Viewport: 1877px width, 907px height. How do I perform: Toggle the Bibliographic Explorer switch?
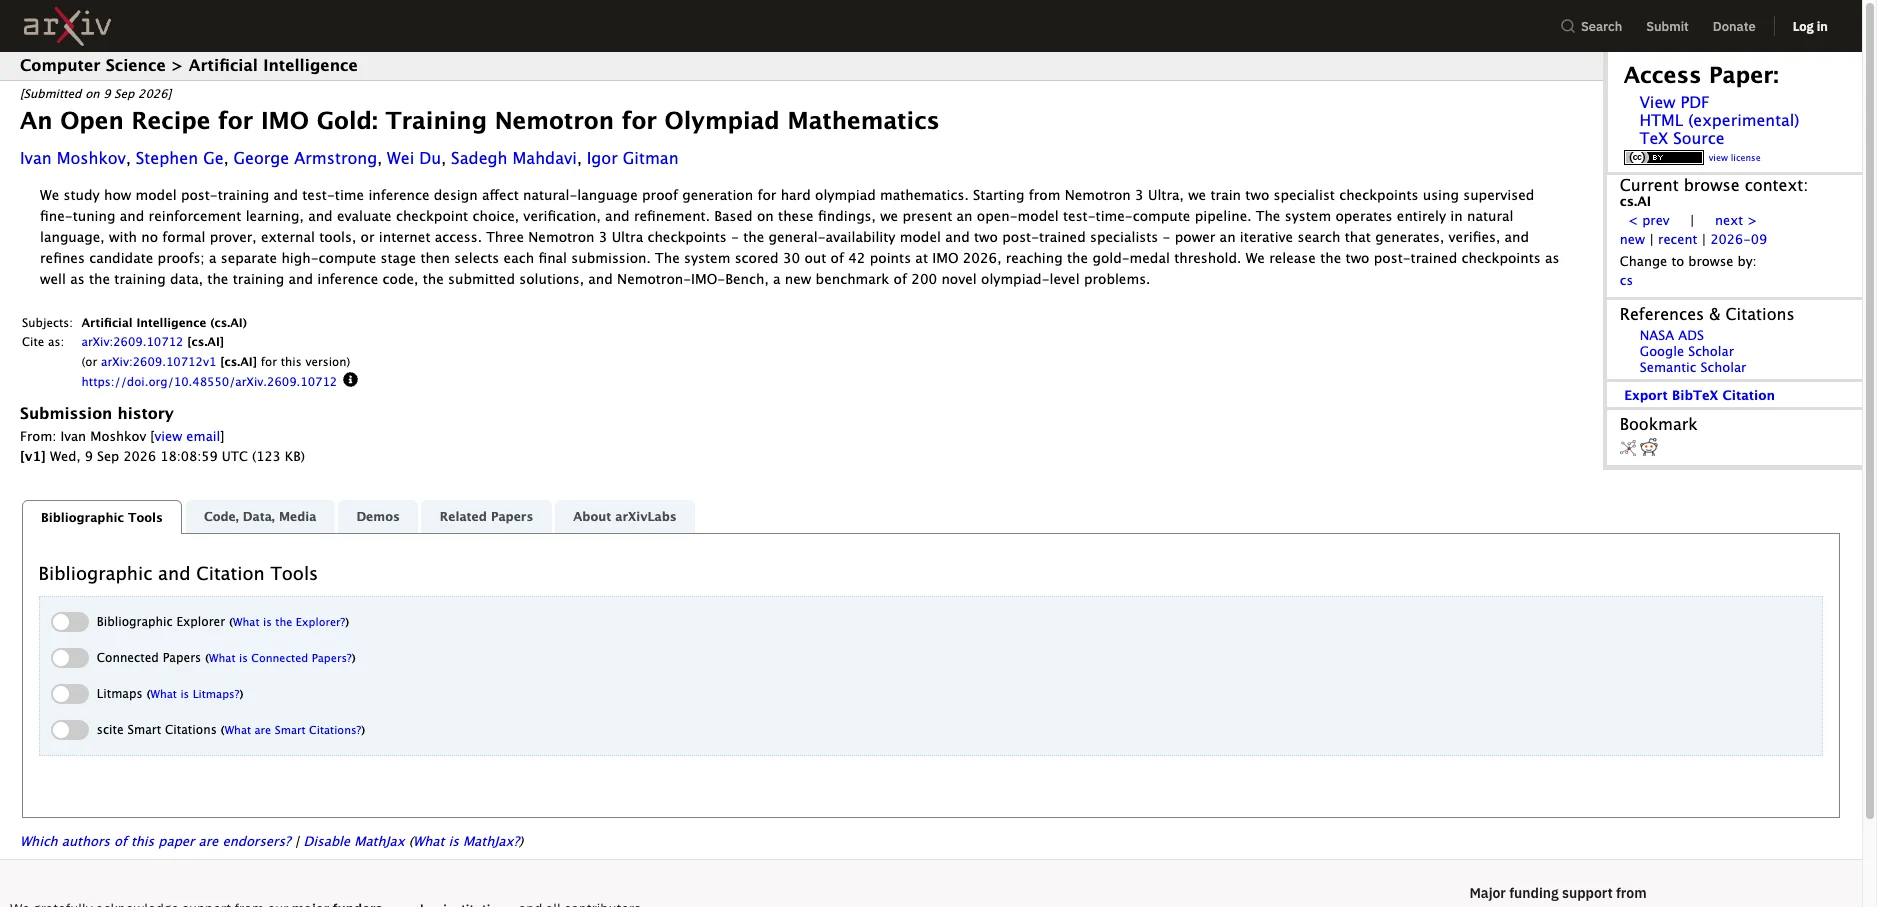click(x=70, y=622)
